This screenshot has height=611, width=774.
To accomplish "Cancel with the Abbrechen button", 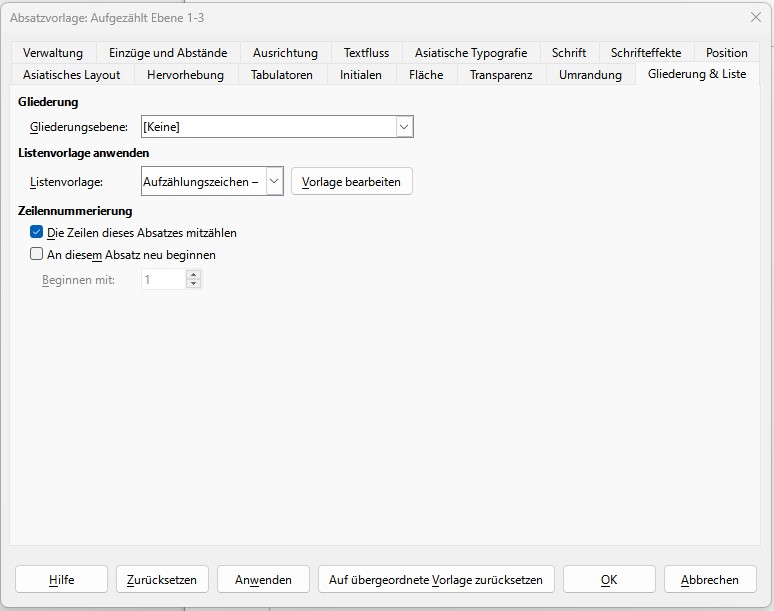I will point(710,579).
